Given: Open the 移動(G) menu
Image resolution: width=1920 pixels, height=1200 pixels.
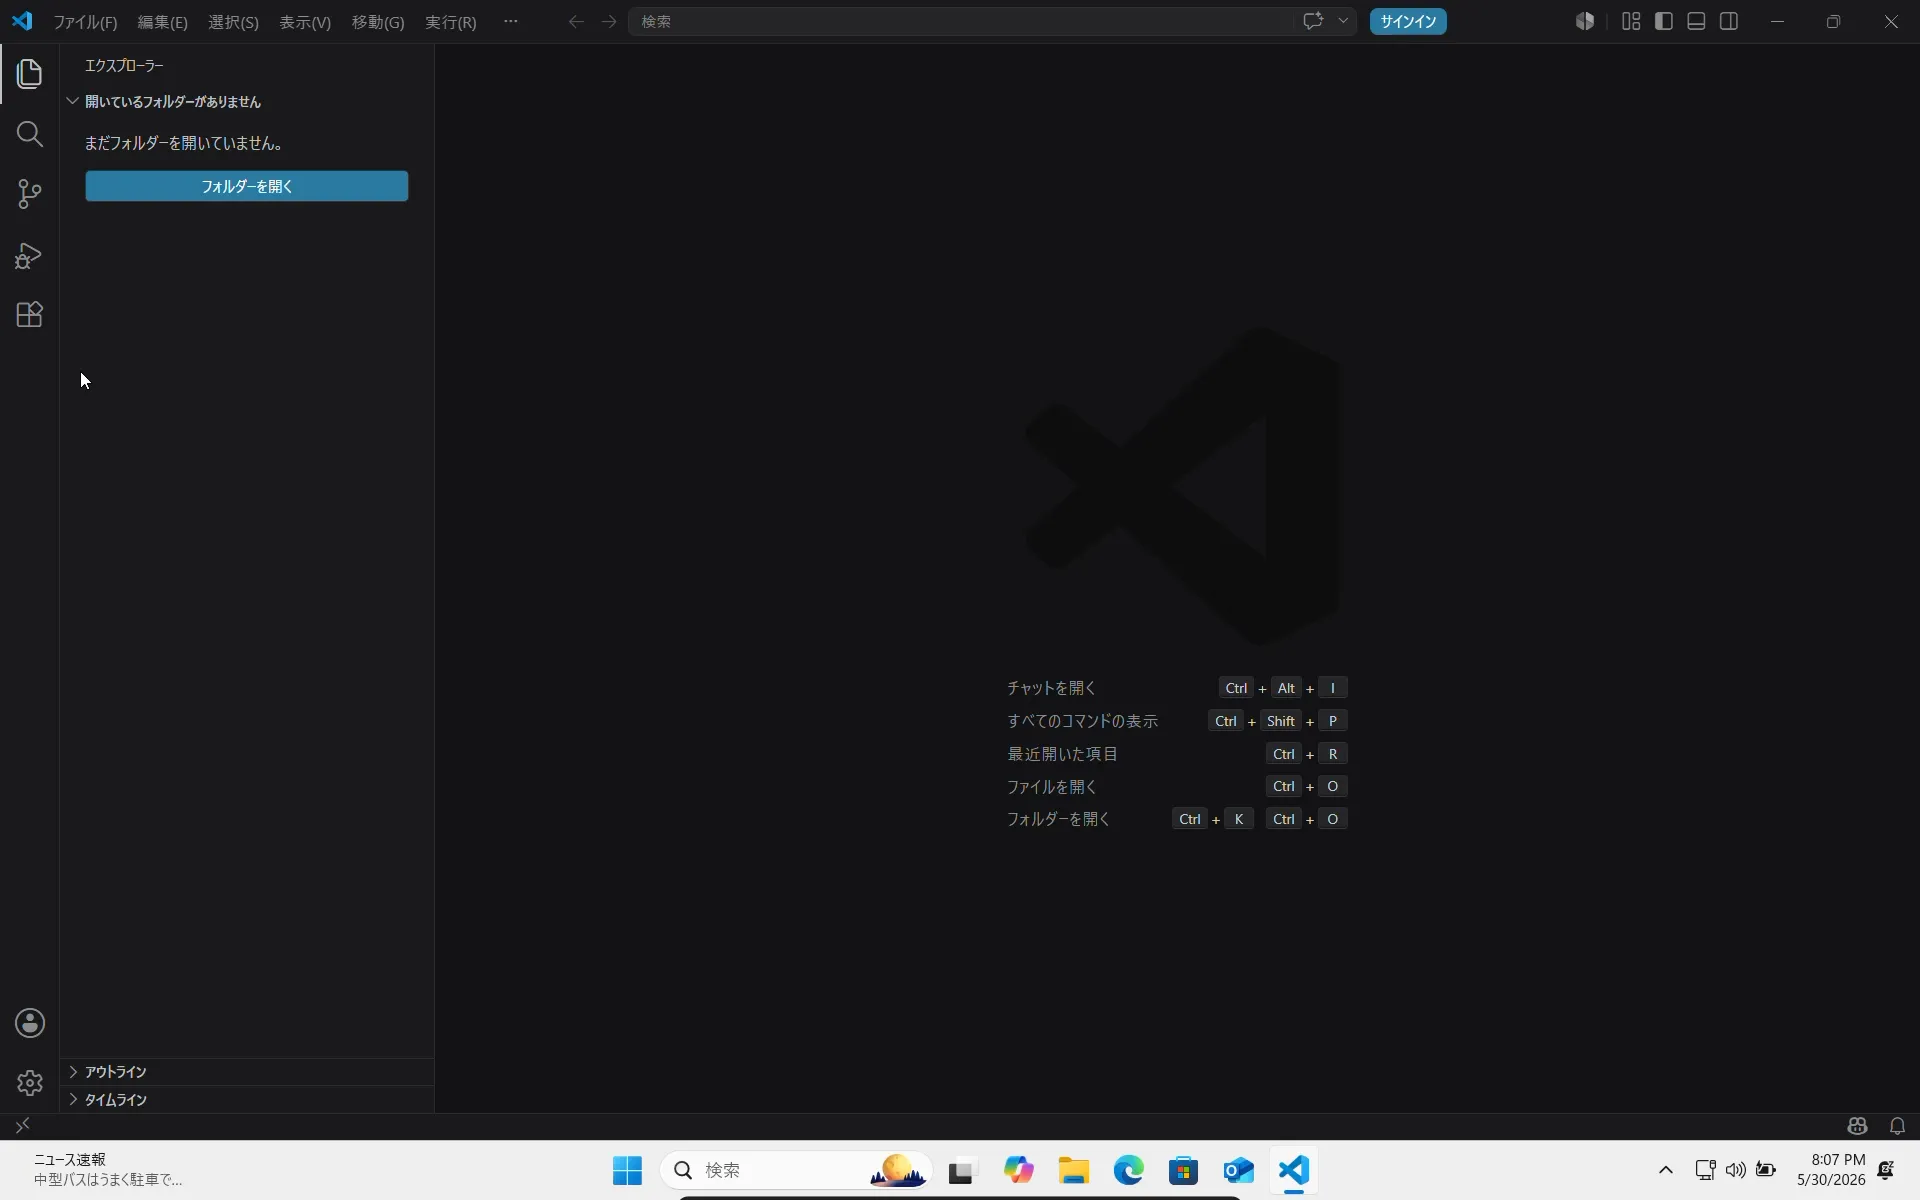Looking at the screenshot, I should [378, 22].
